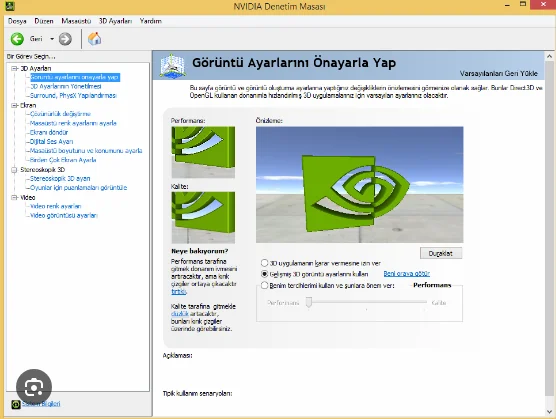Click the green Back arrow icon
This screenshot has height=419, width=556.
point(17,39)
